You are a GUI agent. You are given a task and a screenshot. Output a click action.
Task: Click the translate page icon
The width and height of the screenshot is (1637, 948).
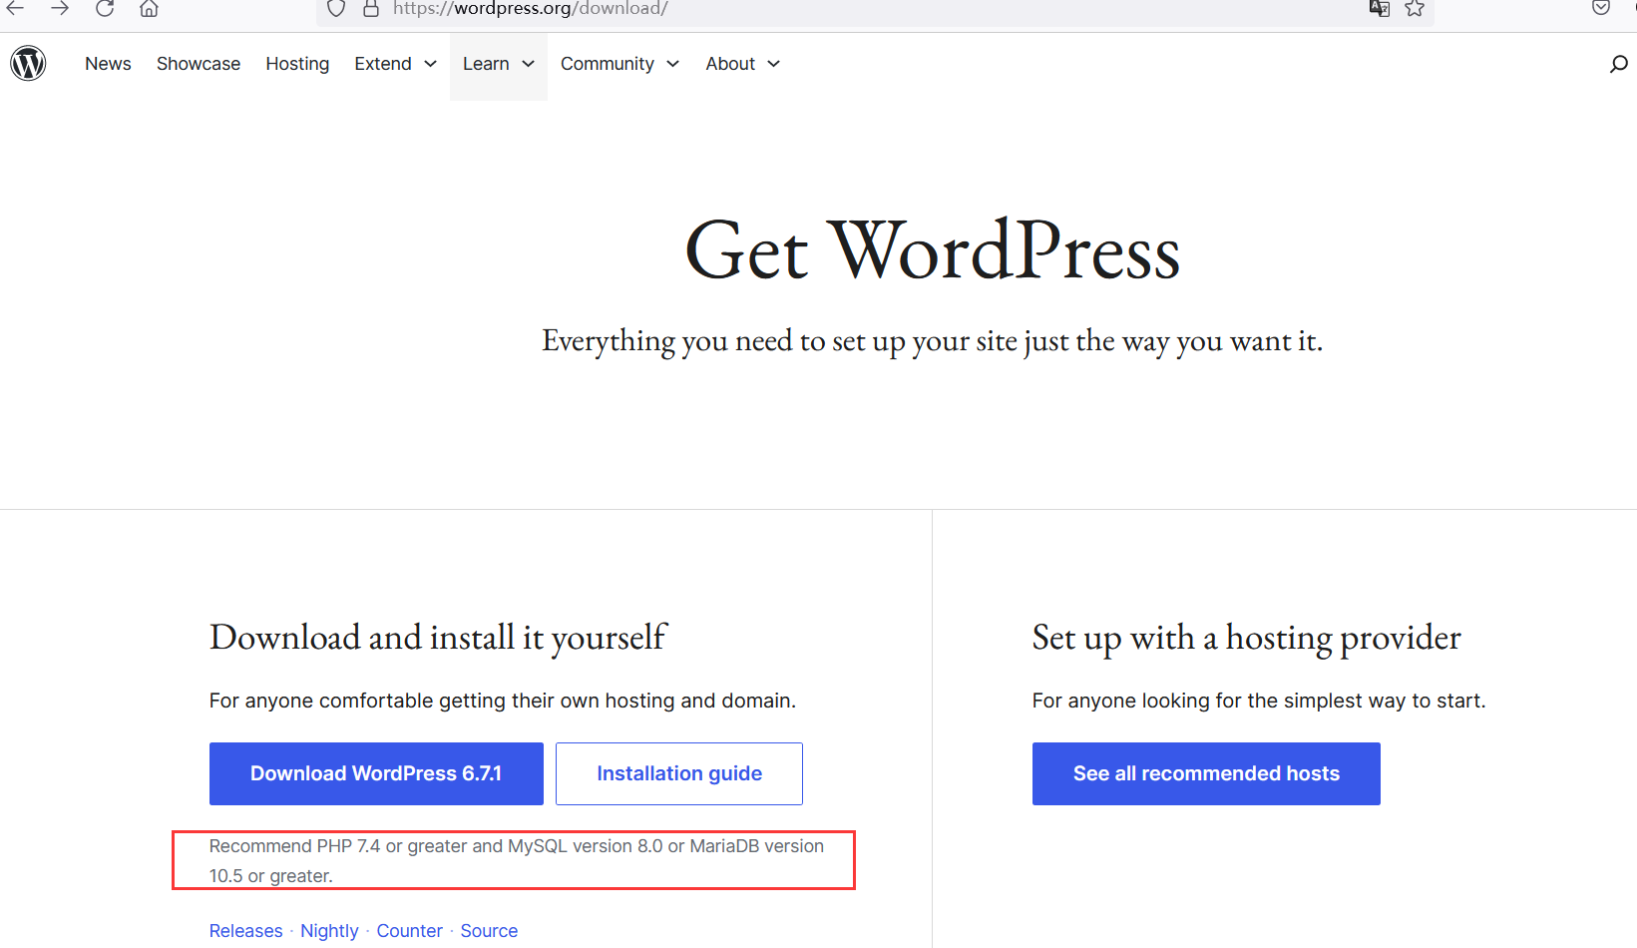(1379, 8)
